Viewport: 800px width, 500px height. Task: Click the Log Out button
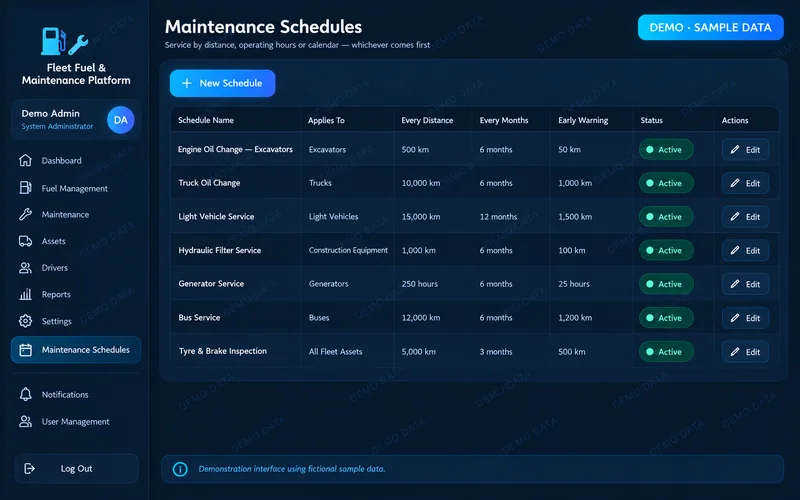[76, 468]
